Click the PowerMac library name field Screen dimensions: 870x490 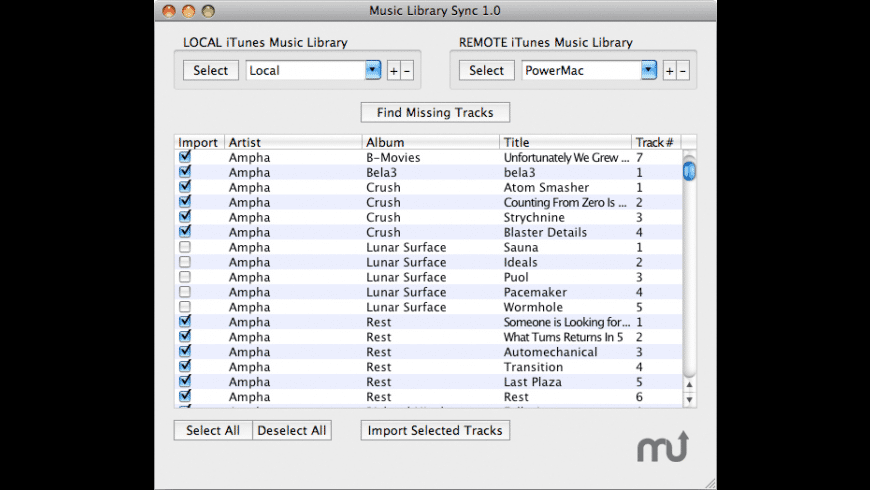click(581, 70)
